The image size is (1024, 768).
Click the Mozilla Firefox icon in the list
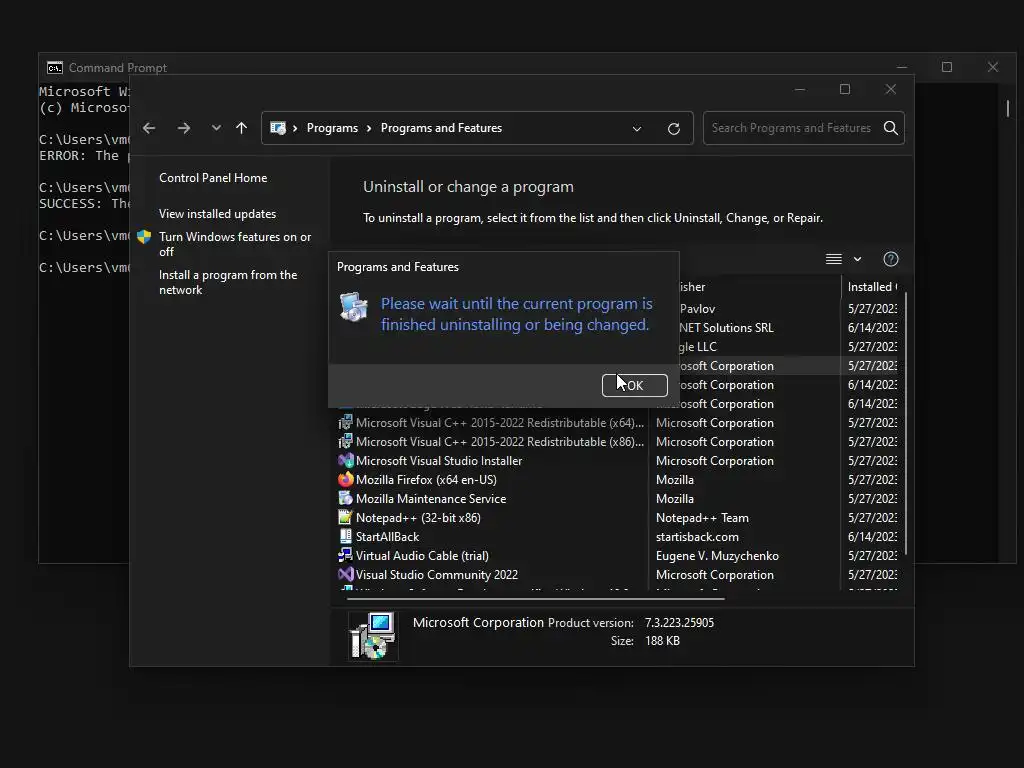click(345, 479)
